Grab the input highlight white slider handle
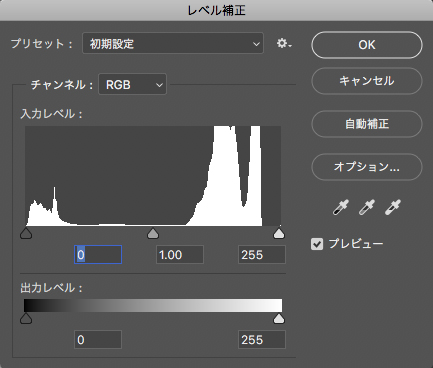The image size is (433, 368). pyautogui.click(x=279, y=234)
